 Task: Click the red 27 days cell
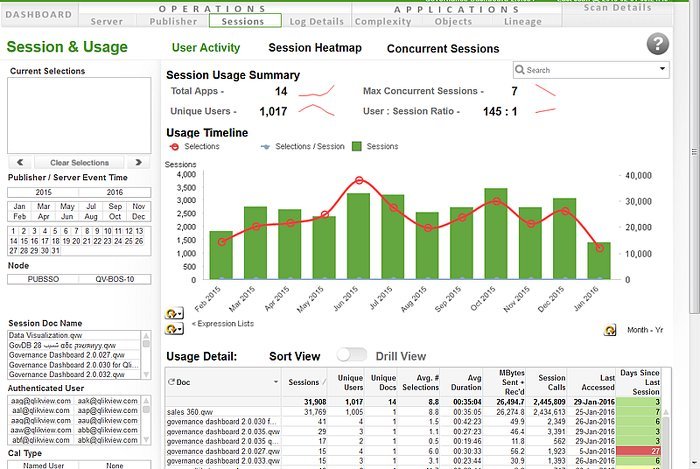tap(638, 451)
